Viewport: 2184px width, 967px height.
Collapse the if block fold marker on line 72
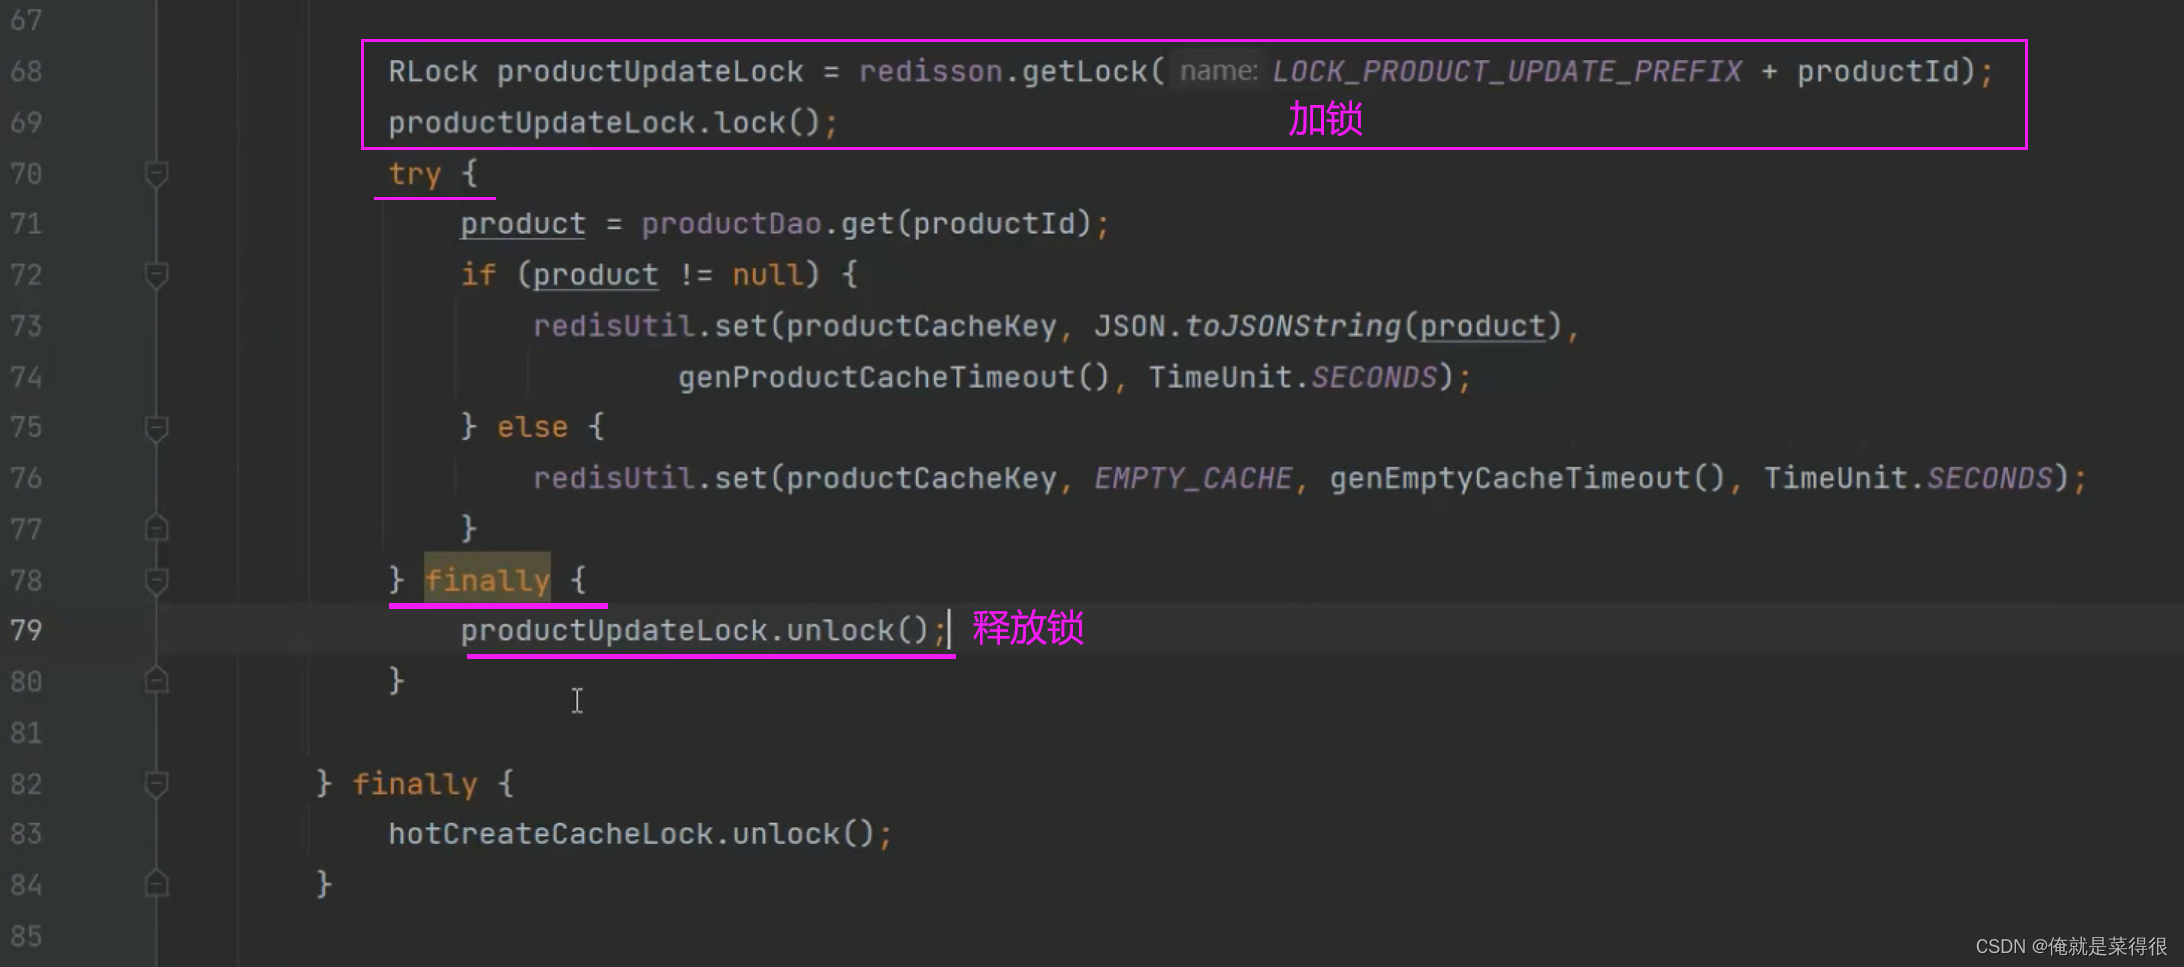tap(156, 275)
